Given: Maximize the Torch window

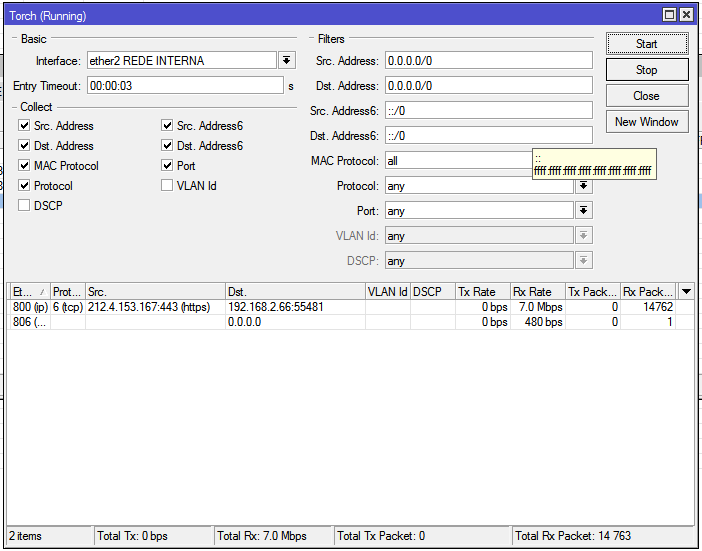Looking at the screenshot, I should 669,15.
